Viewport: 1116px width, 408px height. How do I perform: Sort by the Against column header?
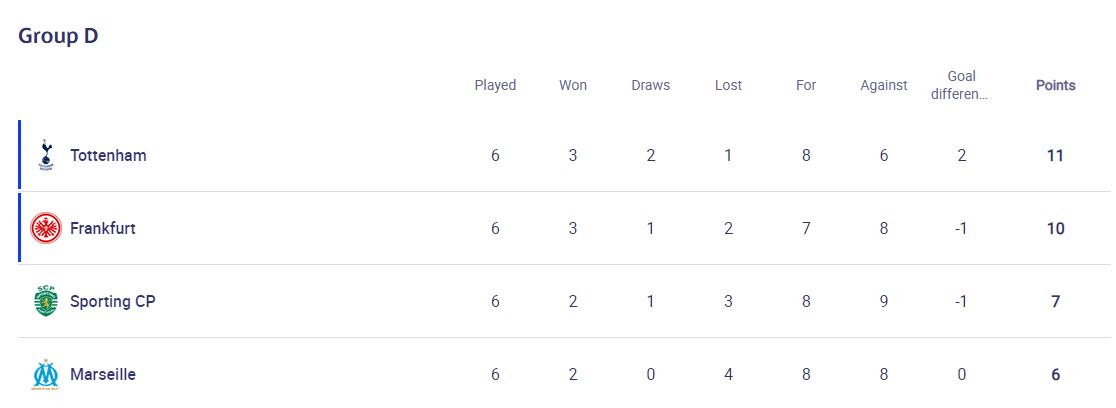click(884, 85)
